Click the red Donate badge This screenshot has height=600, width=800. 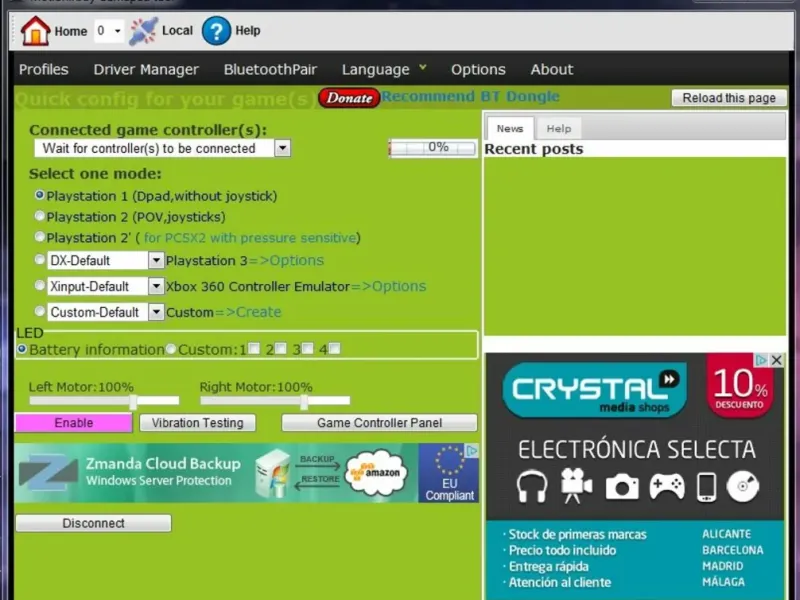click(349, 98)
